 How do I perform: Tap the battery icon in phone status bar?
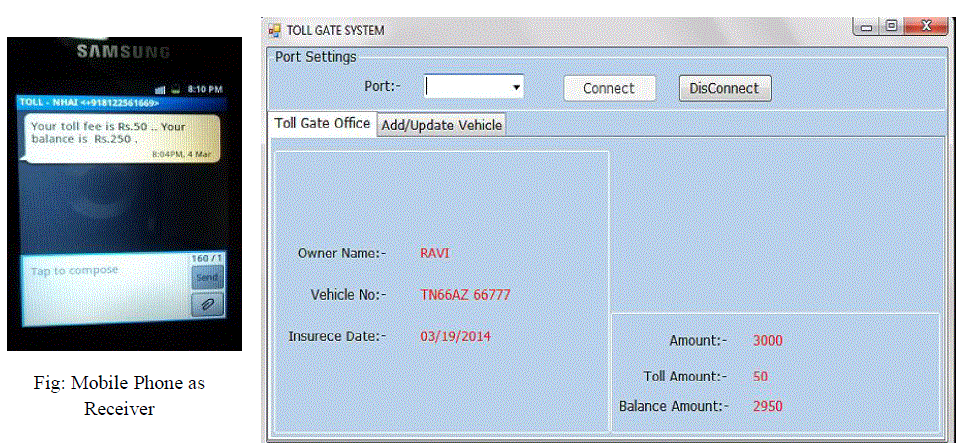pyautogui.click(x=176, y=89)
